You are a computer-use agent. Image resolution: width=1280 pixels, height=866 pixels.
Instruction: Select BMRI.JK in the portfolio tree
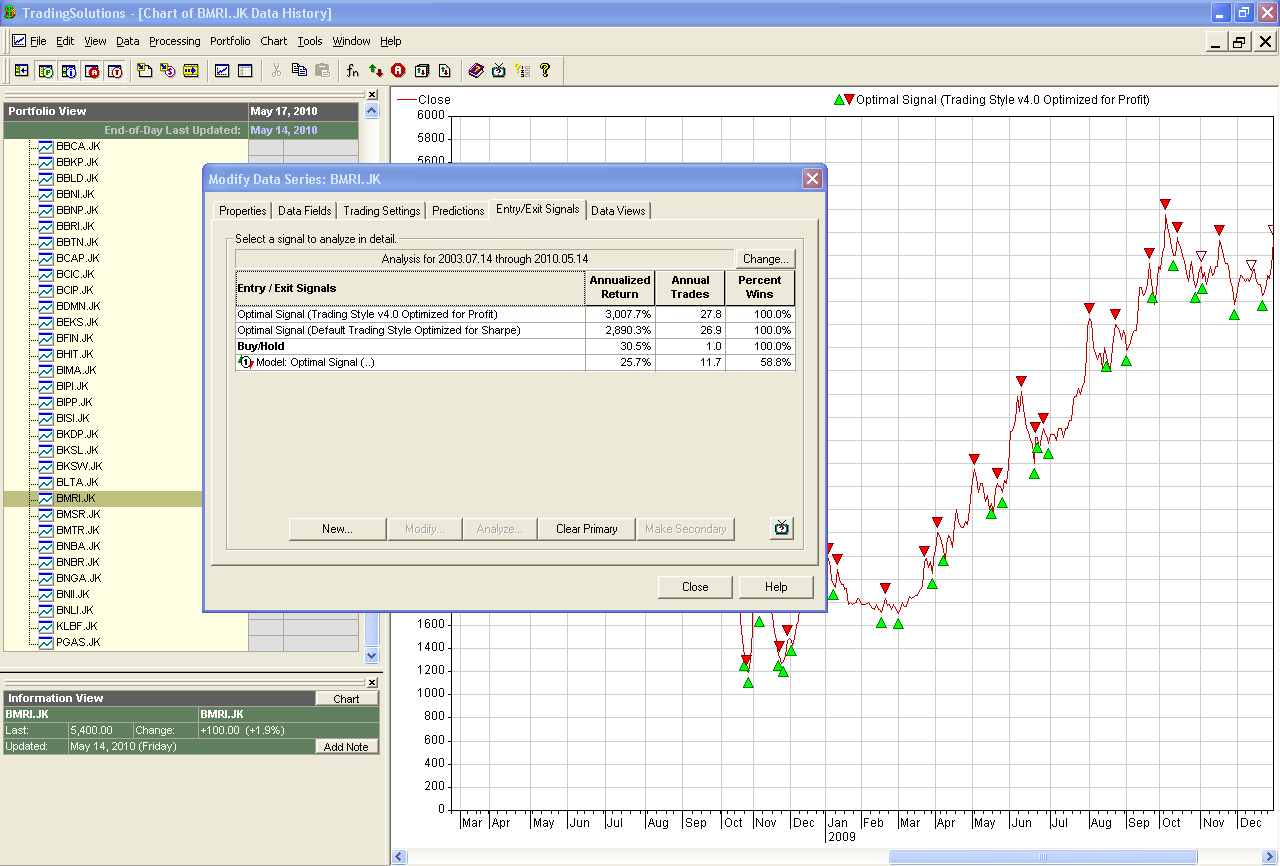click(76, 498)
